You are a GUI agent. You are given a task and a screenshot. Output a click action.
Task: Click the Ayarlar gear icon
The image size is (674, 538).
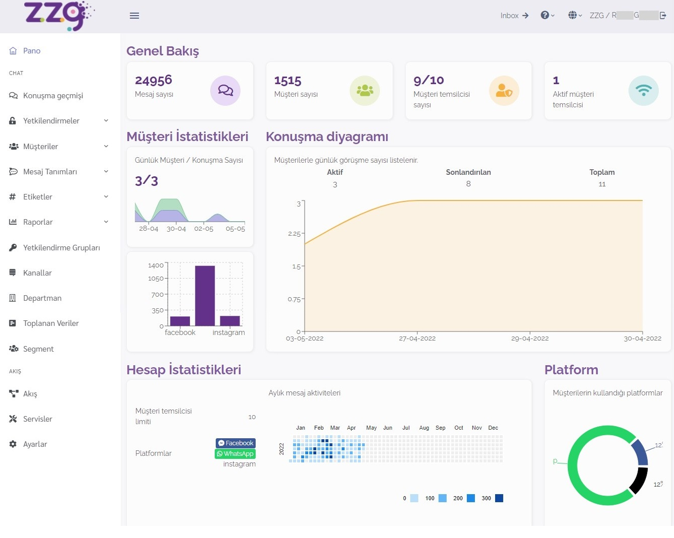pos(13,444)
